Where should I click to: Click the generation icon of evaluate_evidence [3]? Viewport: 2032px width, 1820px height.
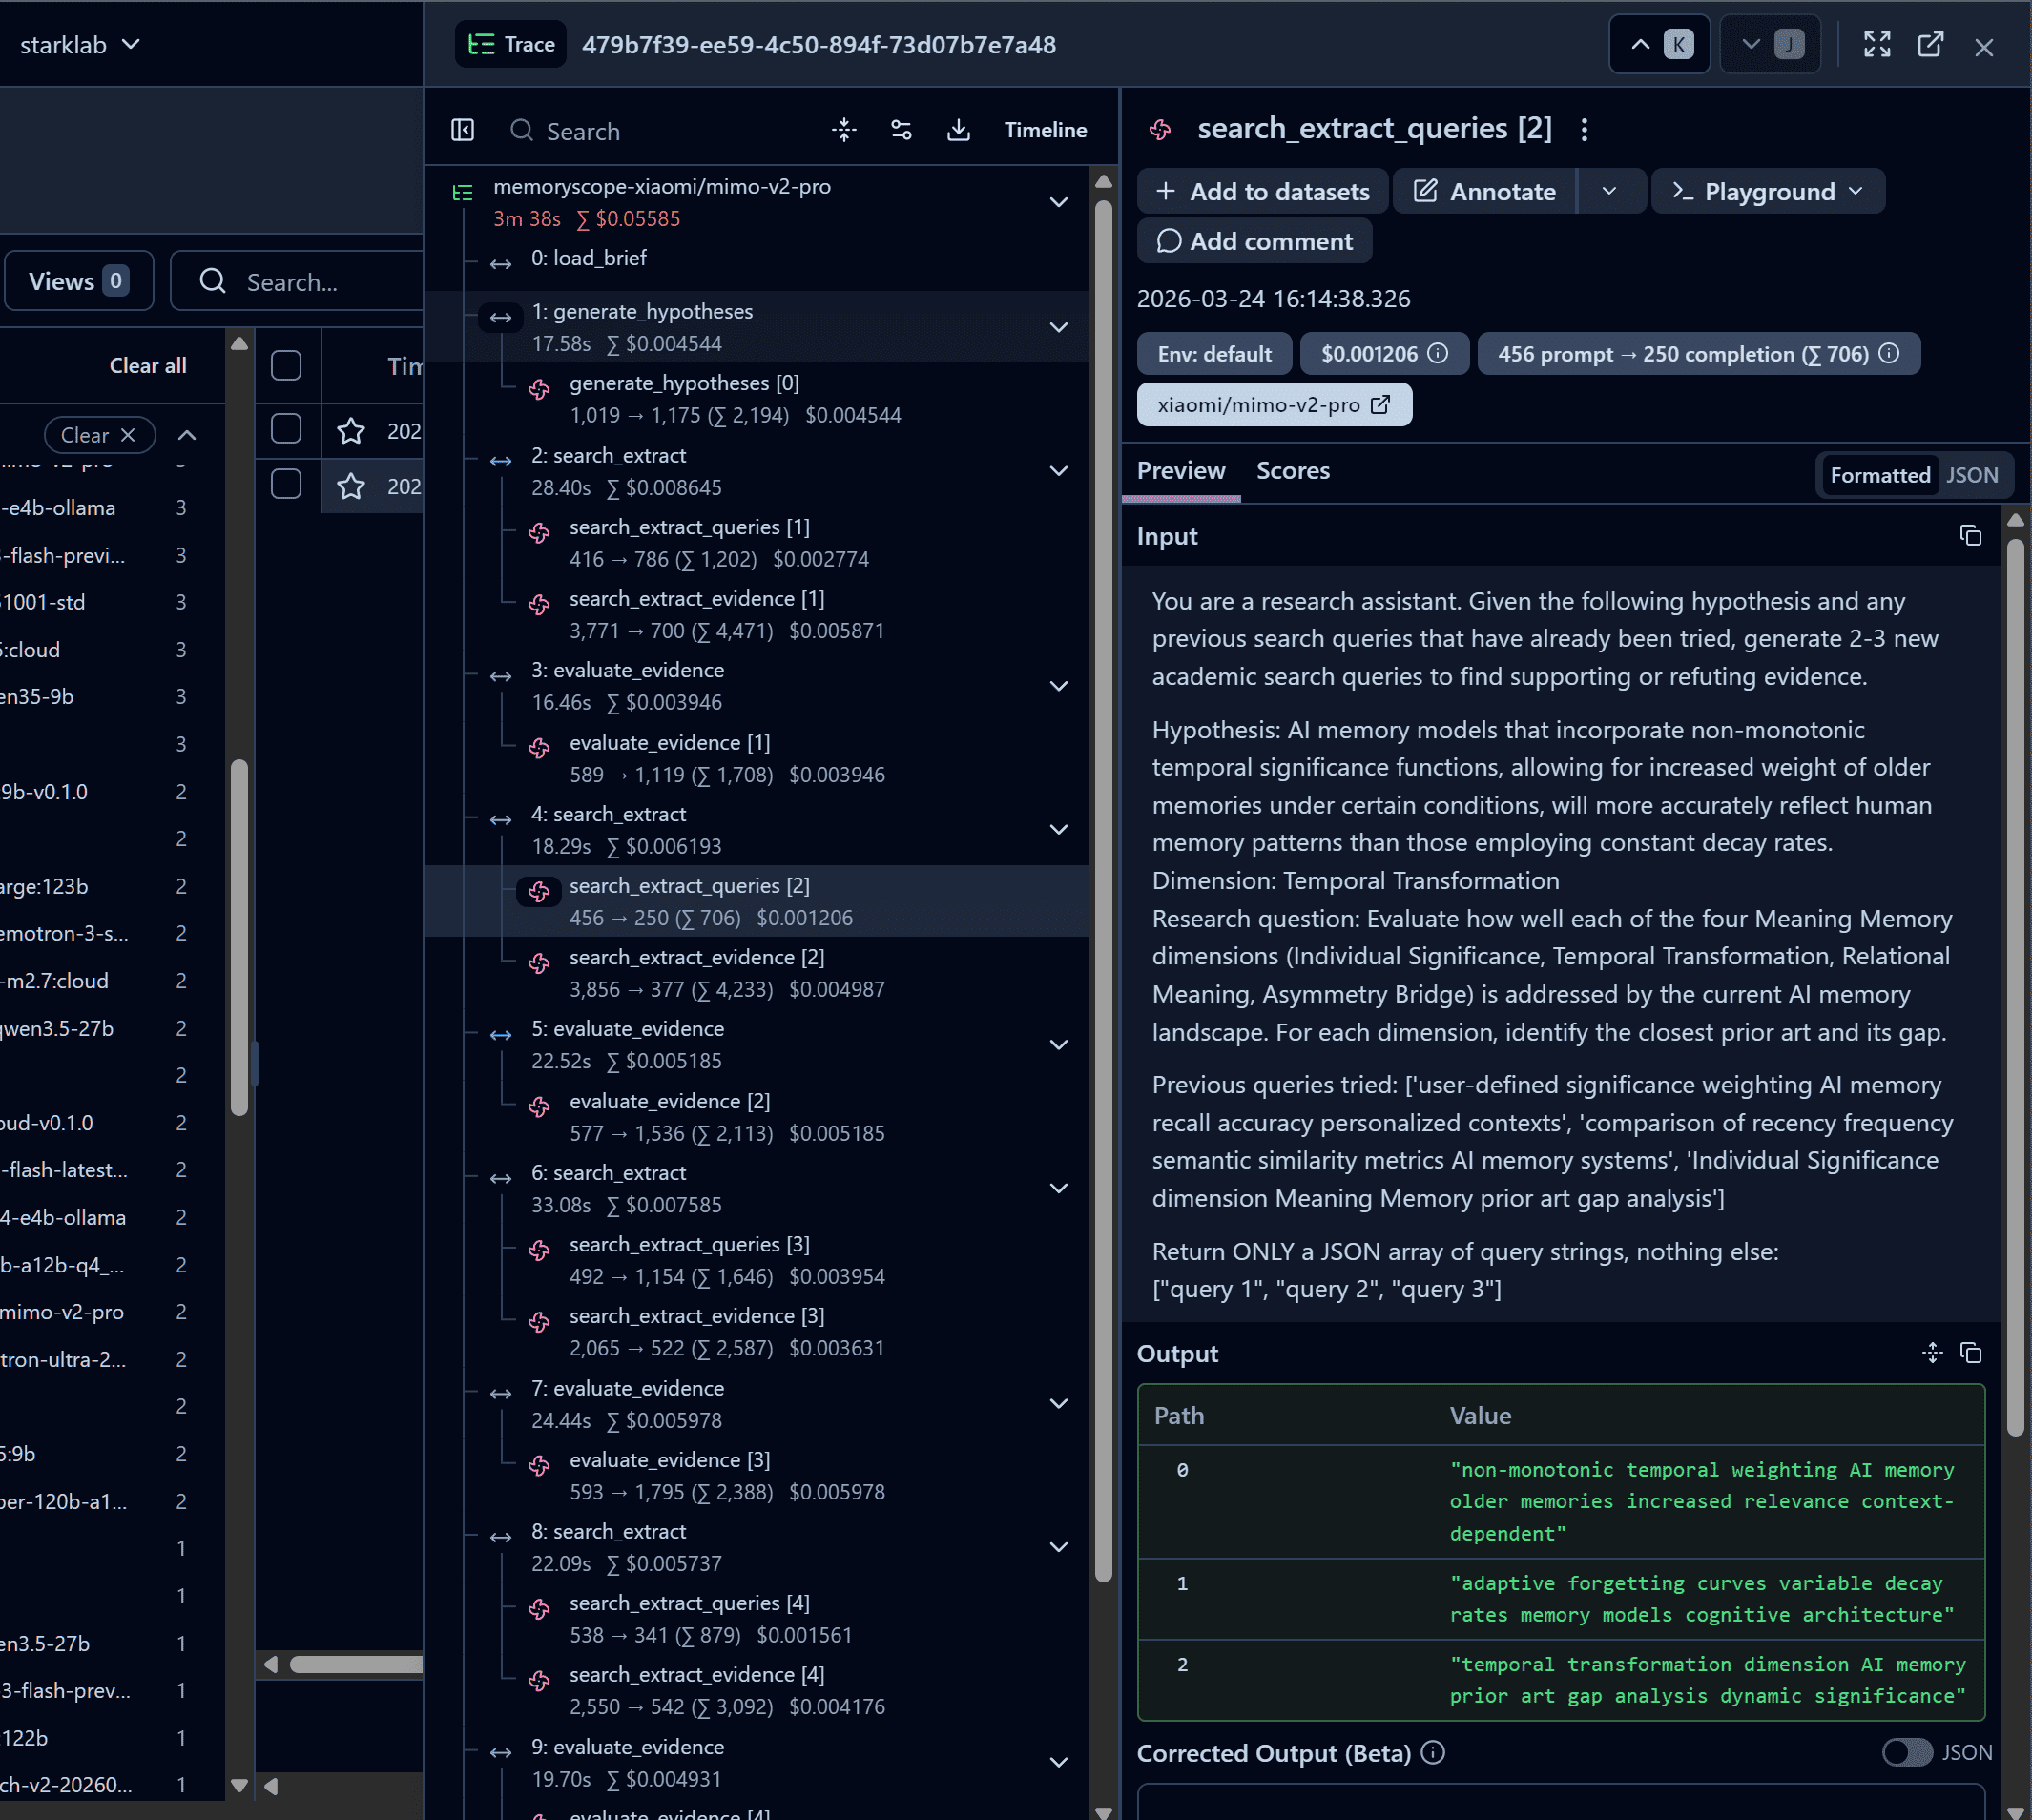coord(539,1466)
